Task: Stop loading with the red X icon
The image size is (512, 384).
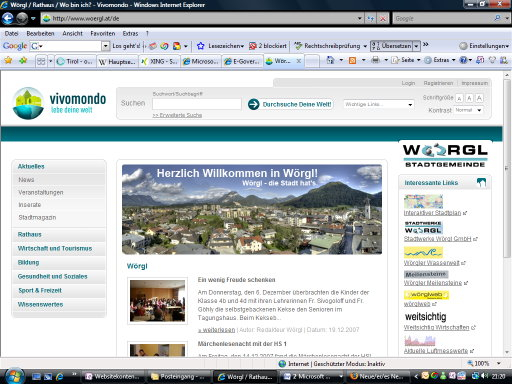Action: [x=383, y=19]
